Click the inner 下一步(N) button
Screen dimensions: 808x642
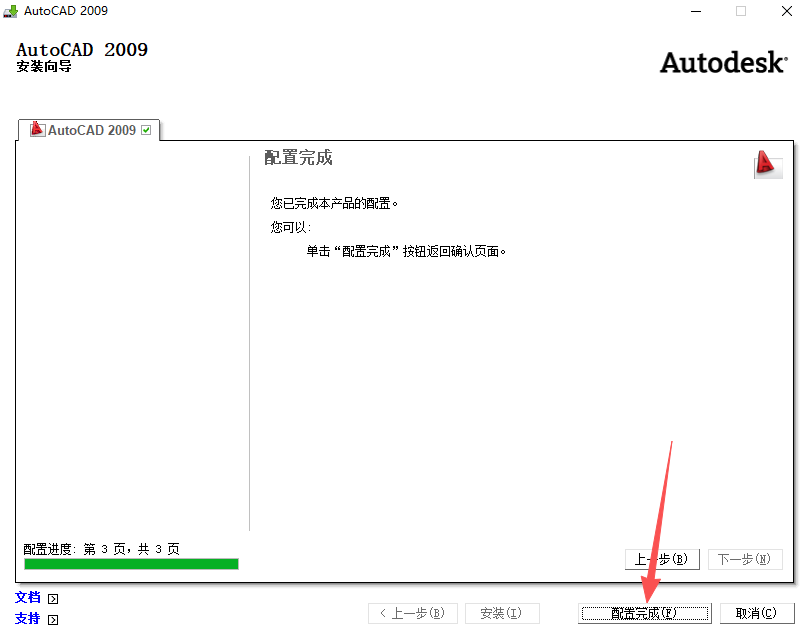(745, 559)
